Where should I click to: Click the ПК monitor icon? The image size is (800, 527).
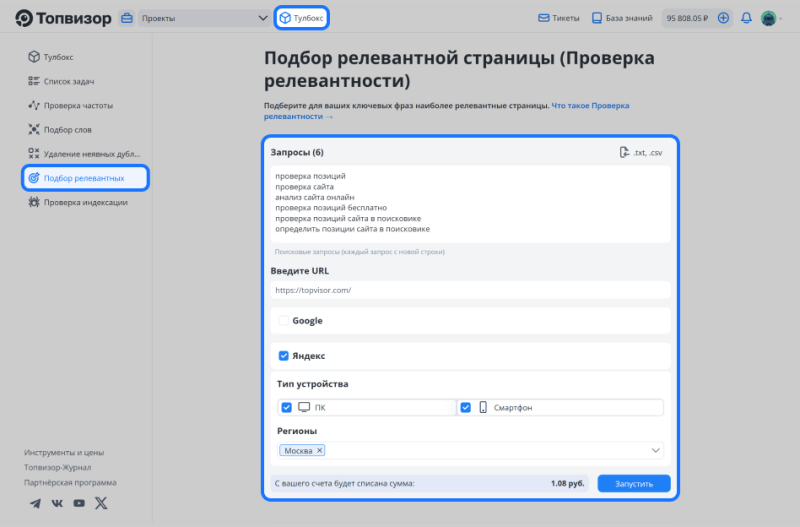tap(304, 407)
